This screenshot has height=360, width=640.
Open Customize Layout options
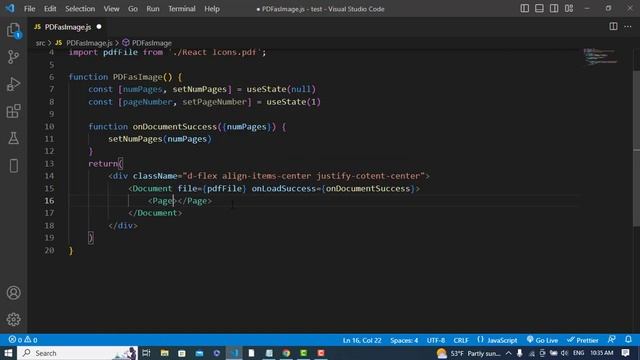coord(569,9)
